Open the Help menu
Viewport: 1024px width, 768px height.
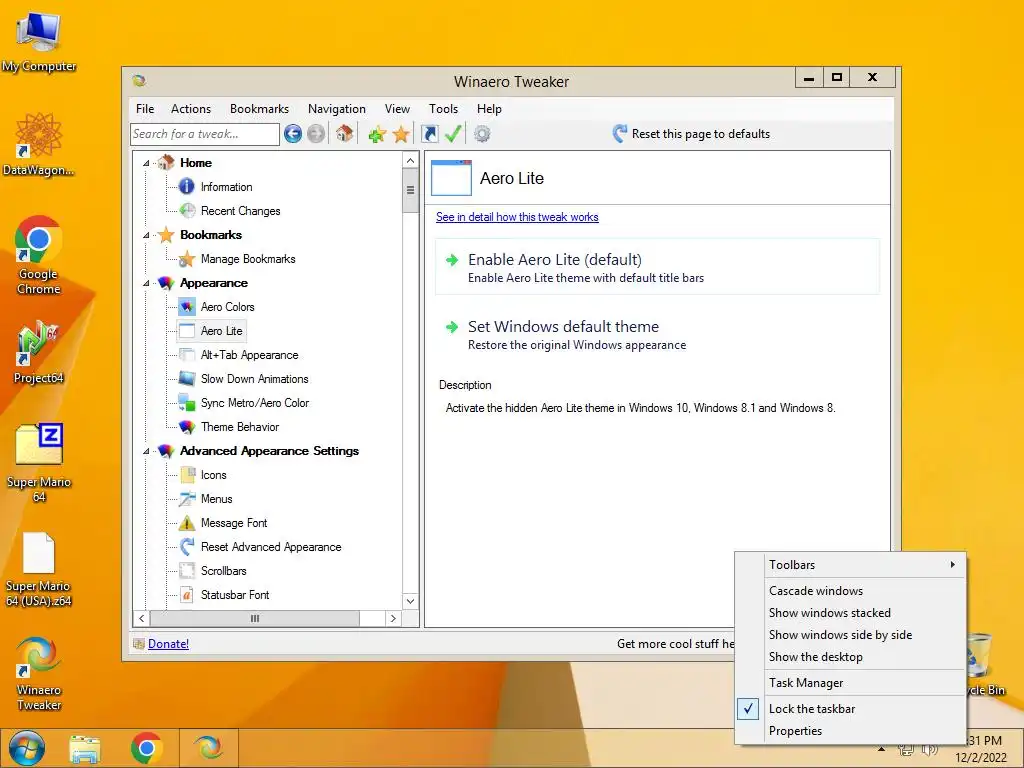click(489, 109)
